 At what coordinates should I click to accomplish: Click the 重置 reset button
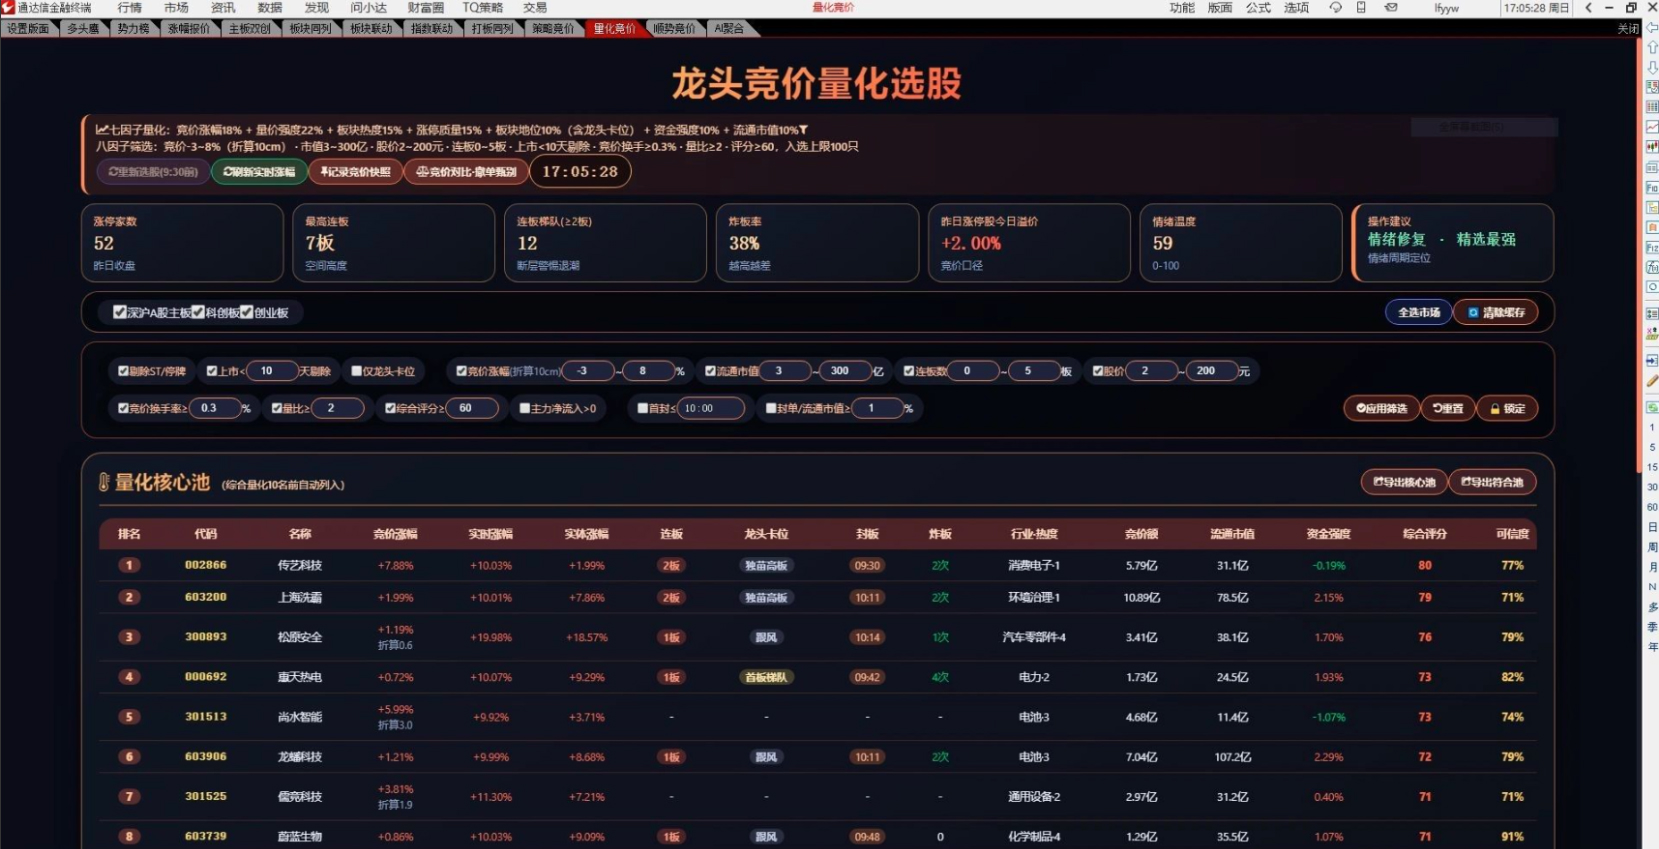pos(1448,408)
